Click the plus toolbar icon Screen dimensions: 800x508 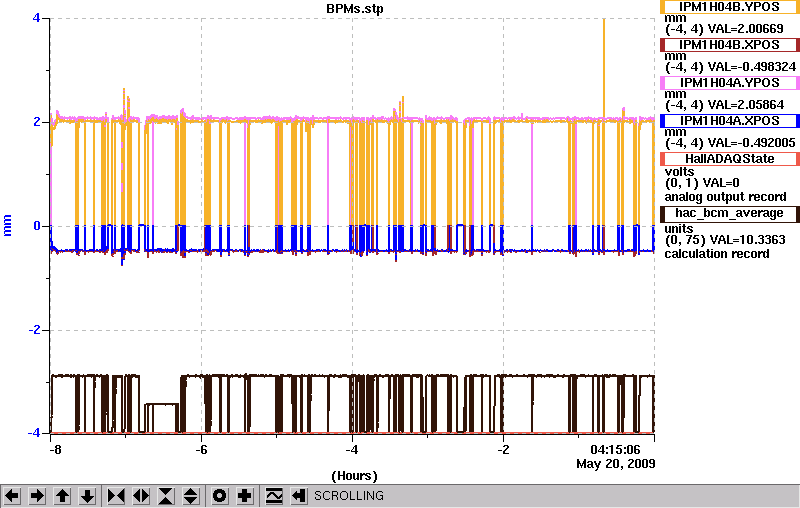pyautogui.click(x=245, y=496)
